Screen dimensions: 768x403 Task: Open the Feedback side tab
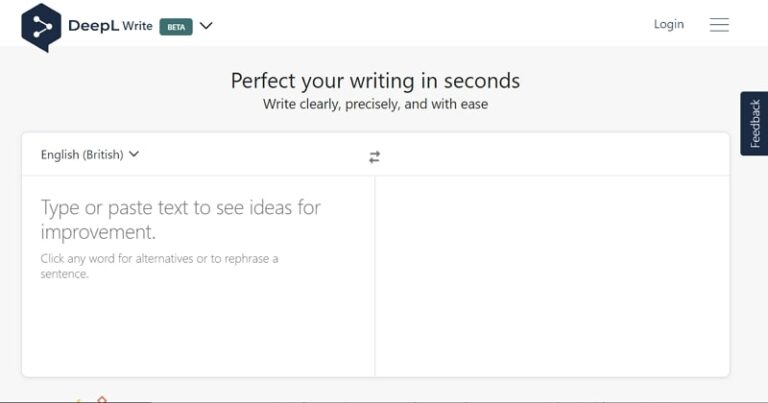point(754,123)
